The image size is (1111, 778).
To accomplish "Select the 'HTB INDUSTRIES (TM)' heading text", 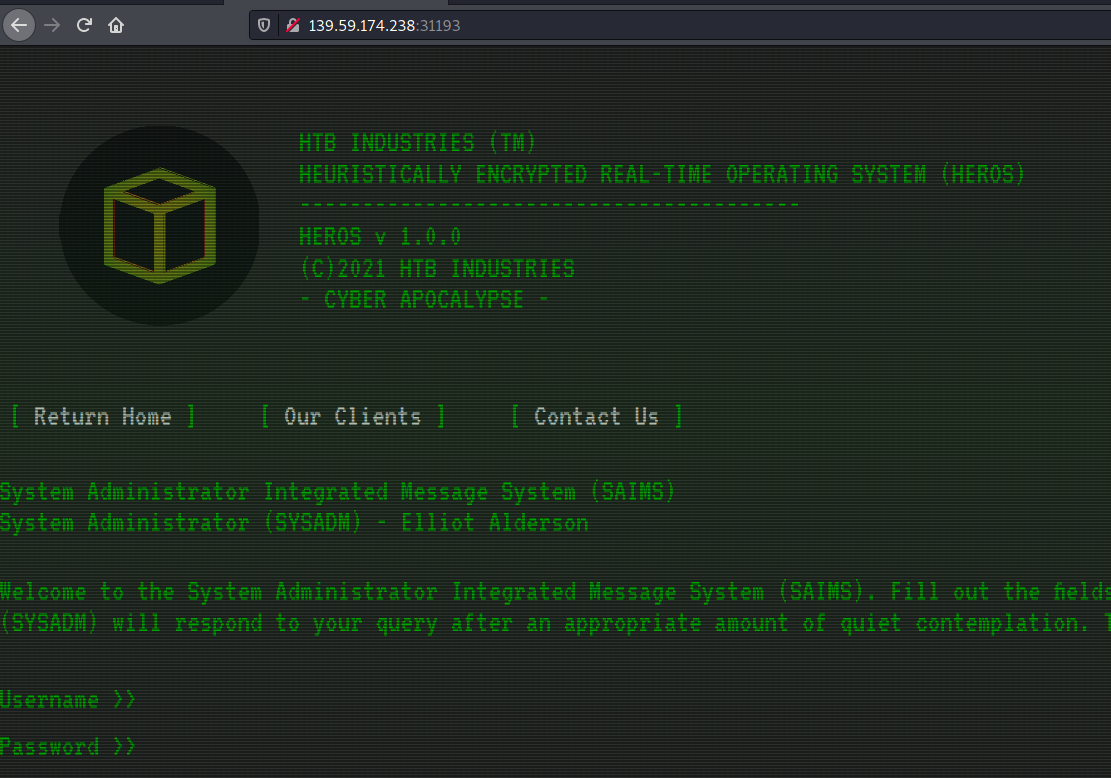I will tap(417, 143).
